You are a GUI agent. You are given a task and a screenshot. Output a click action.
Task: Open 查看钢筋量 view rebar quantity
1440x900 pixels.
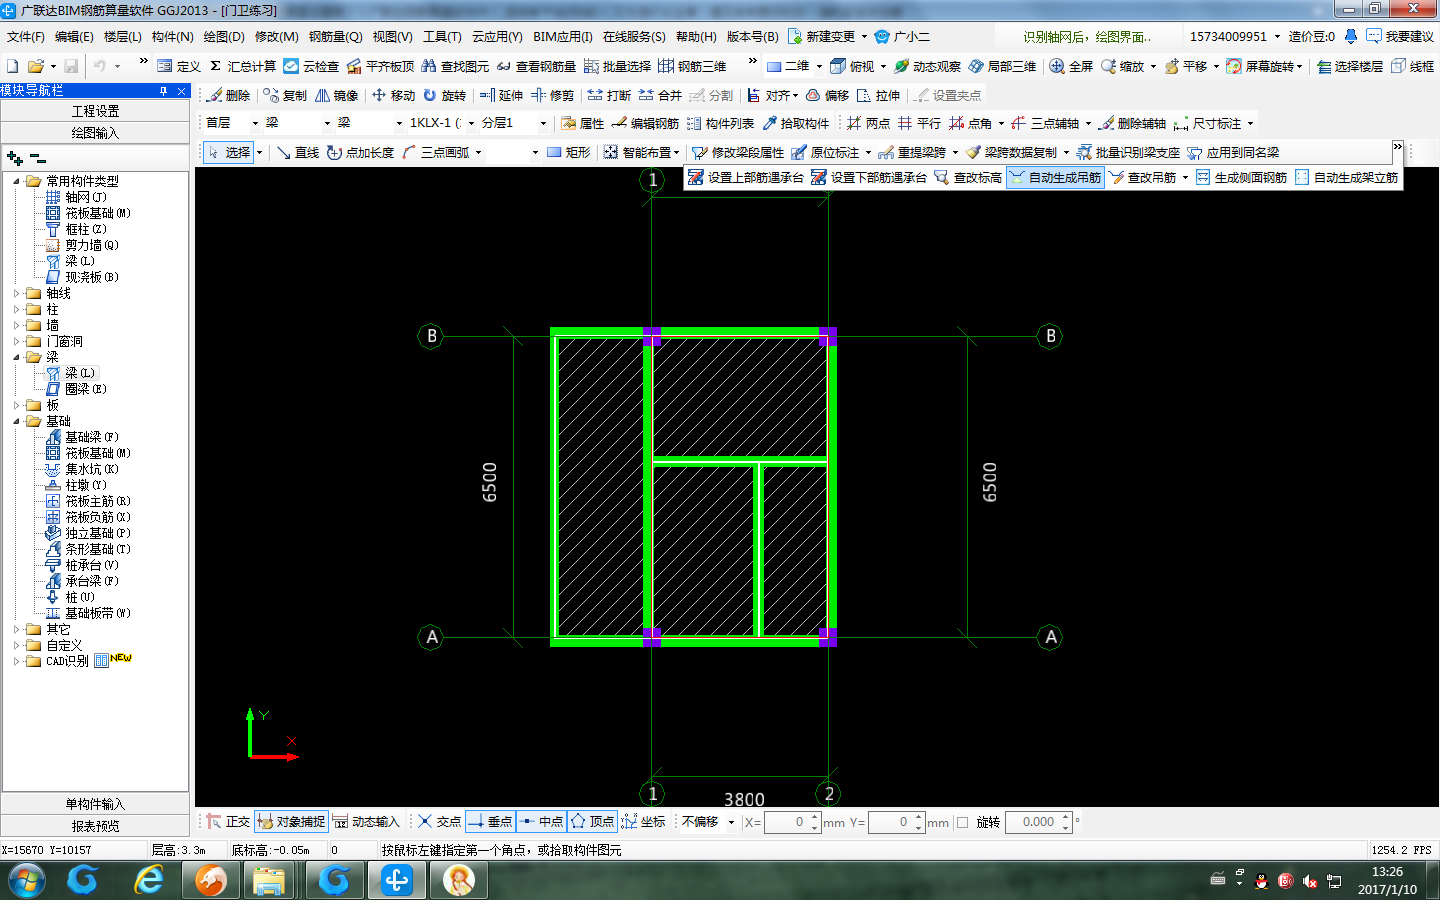(536, 66)
